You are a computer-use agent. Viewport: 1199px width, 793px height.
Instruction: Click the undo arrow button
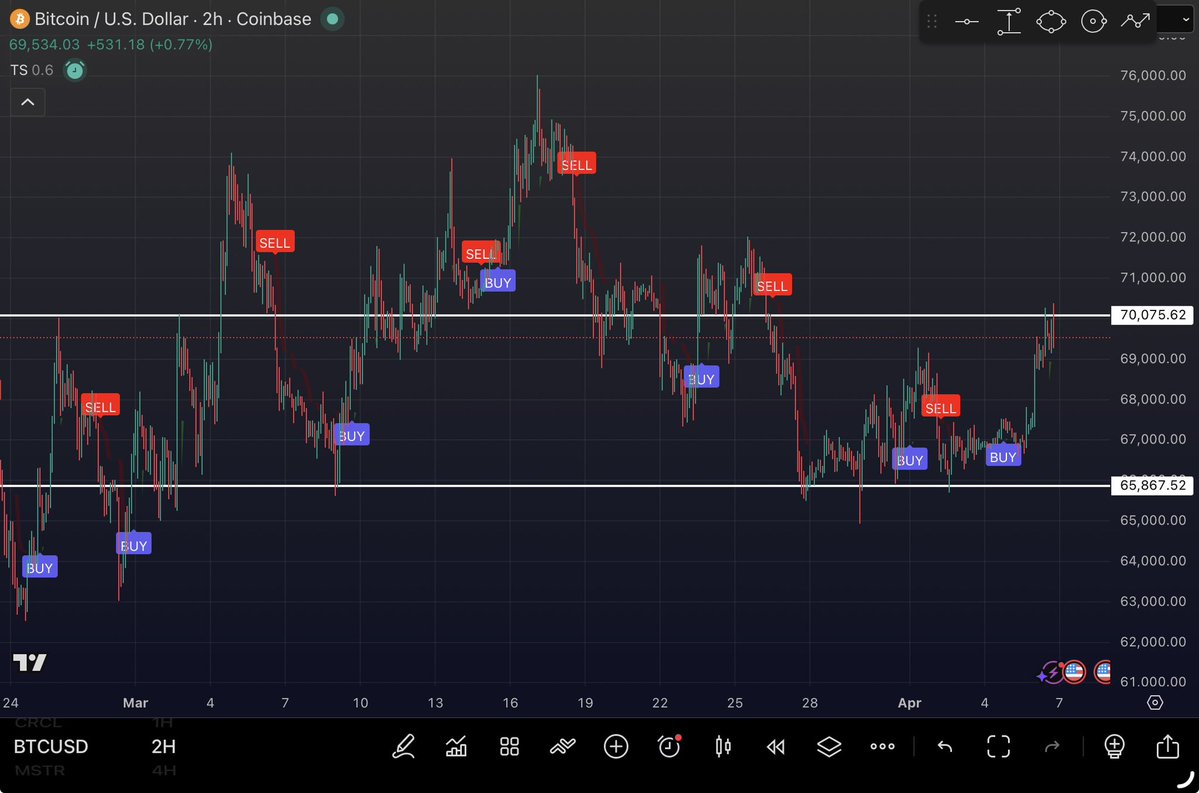pyautogui.click(x=945, y=746)
